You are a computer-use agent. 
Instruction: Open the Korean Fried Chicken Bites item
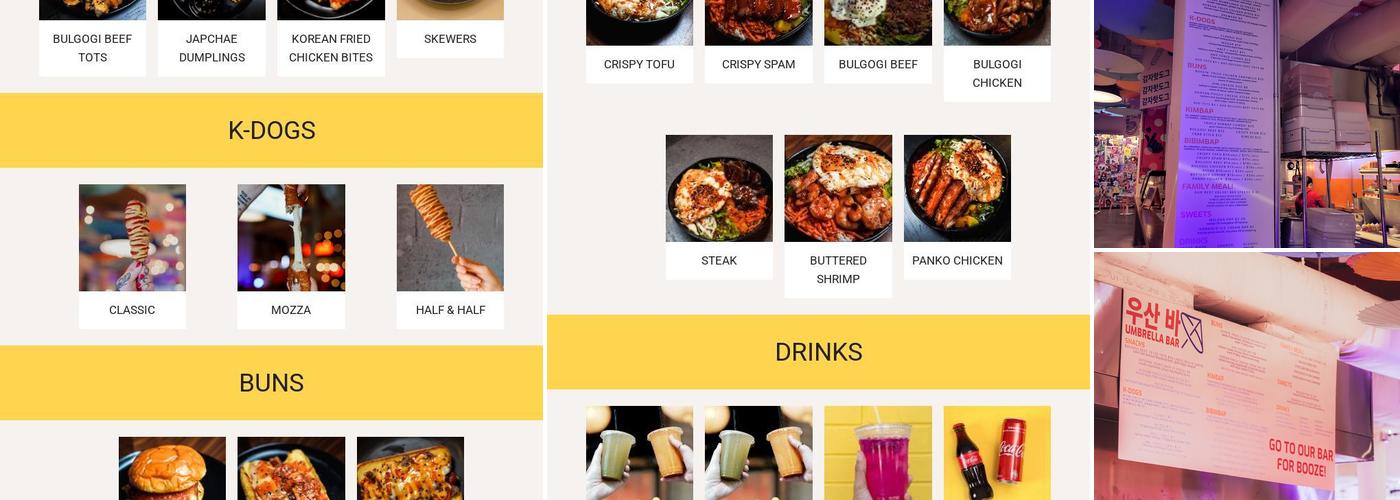coord(331,48)
